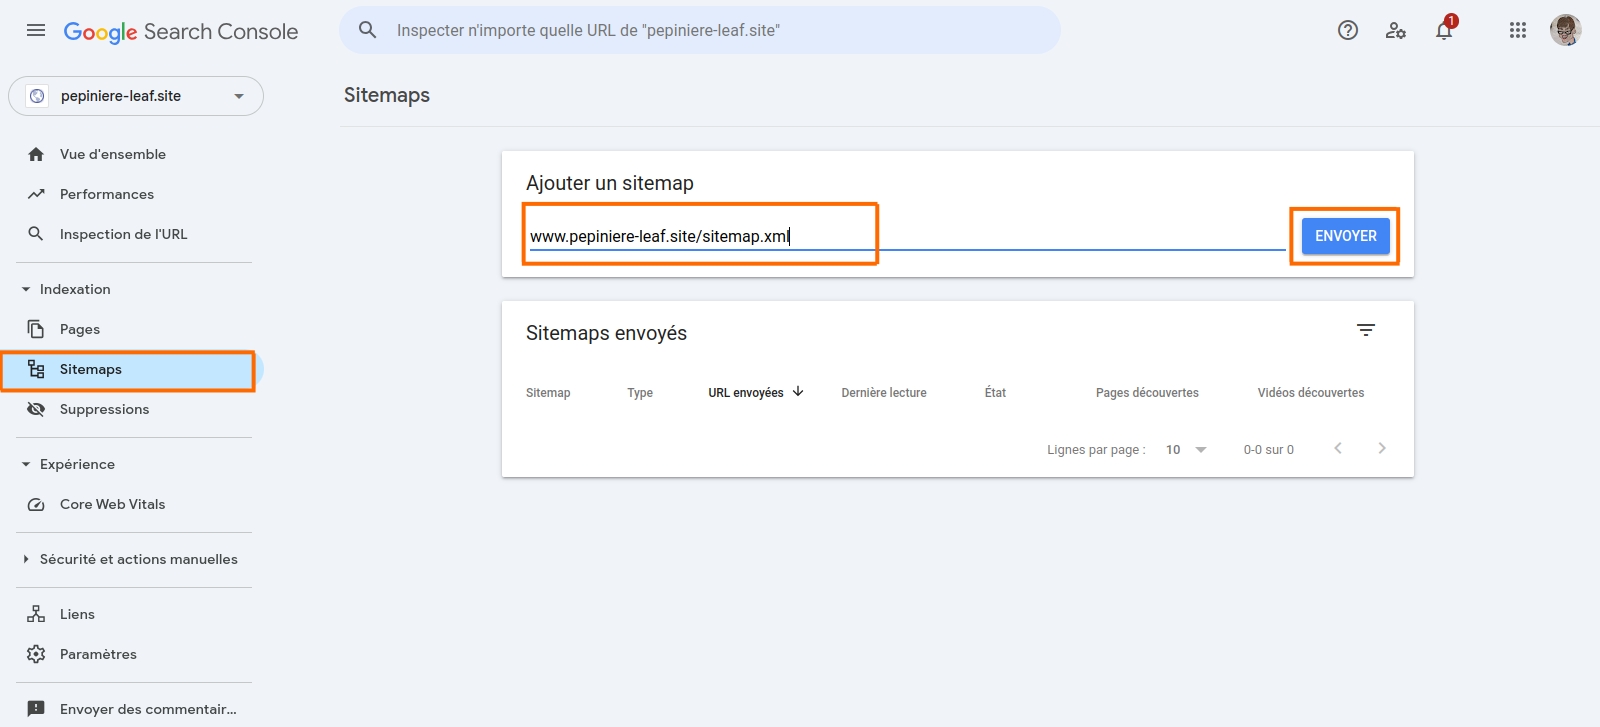Open the Lignes par page dropdown
1600x727 pixels.
tap(1187, 450)
